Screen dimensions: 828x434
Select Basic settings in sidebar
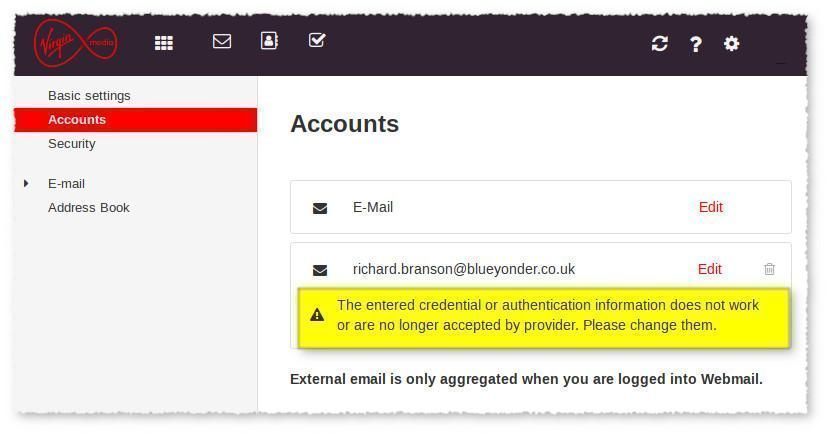[x=89, y=96]
